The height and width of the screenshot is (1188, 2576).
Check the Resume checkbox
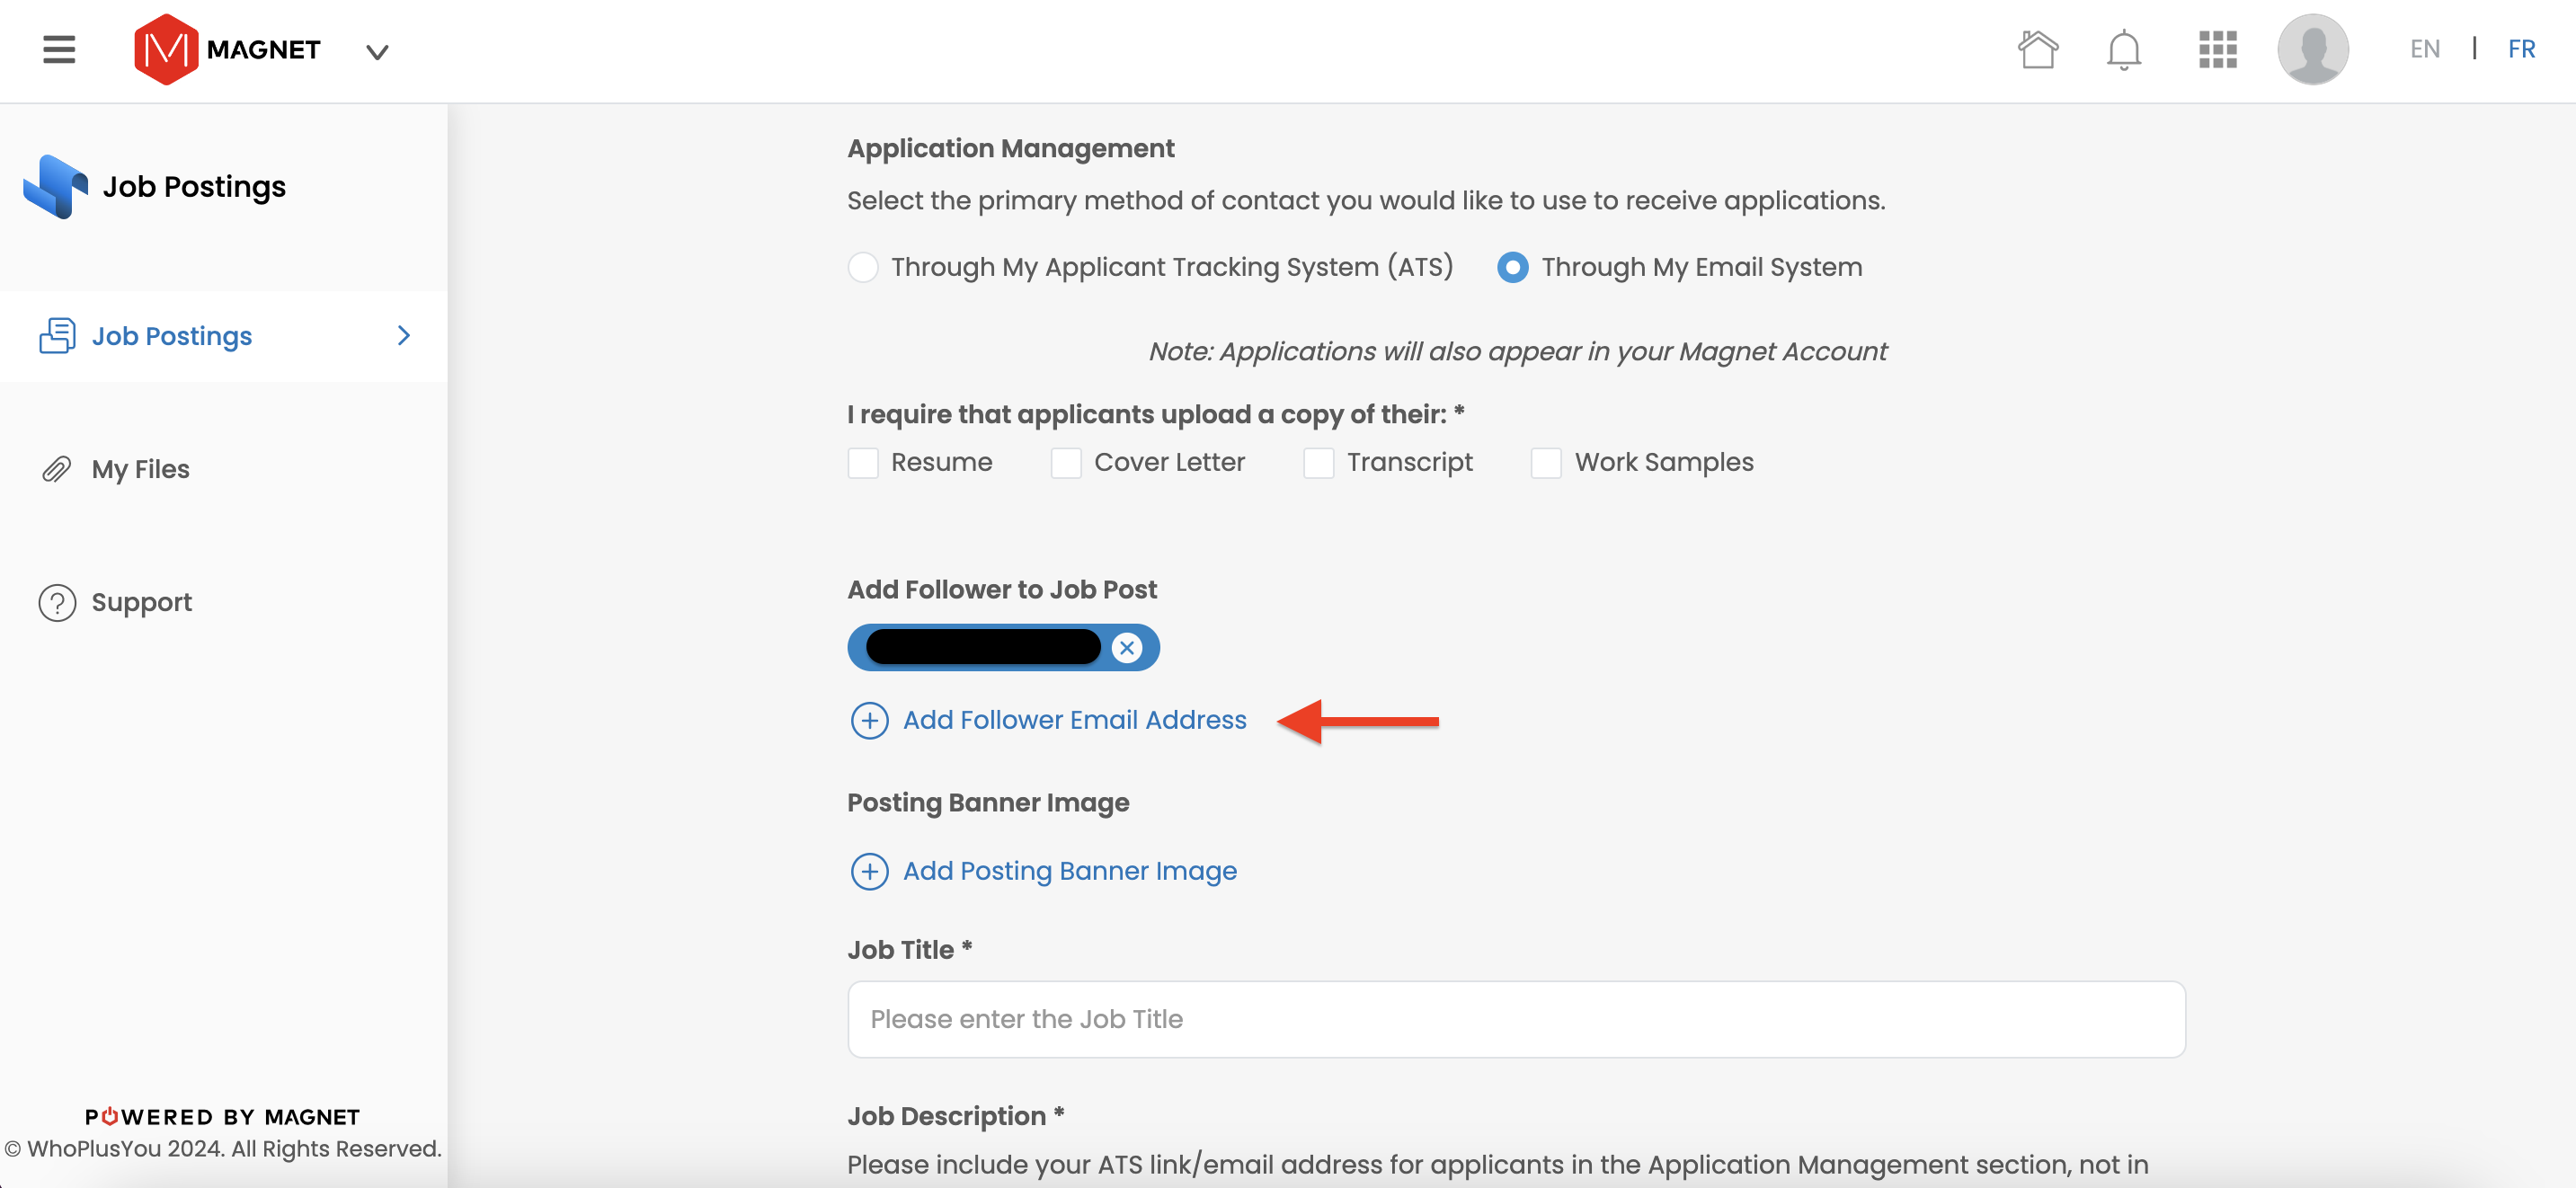click(862, 462)
